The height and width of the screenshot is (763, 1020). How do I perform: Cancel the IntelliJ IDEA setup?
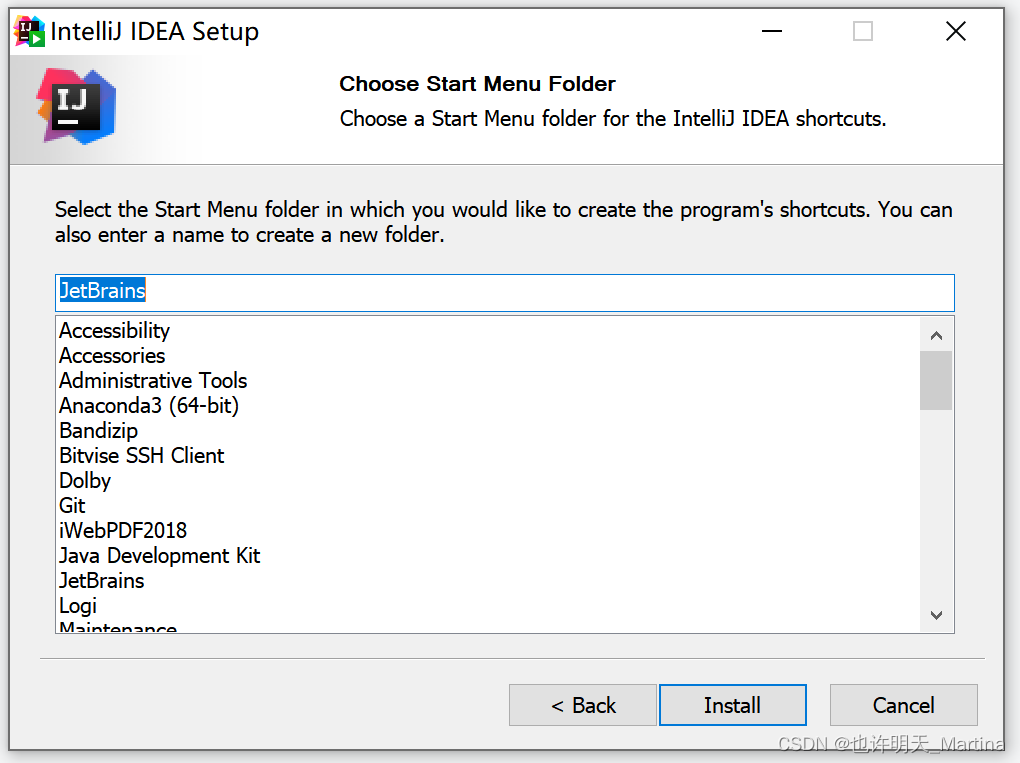point(903,705)
